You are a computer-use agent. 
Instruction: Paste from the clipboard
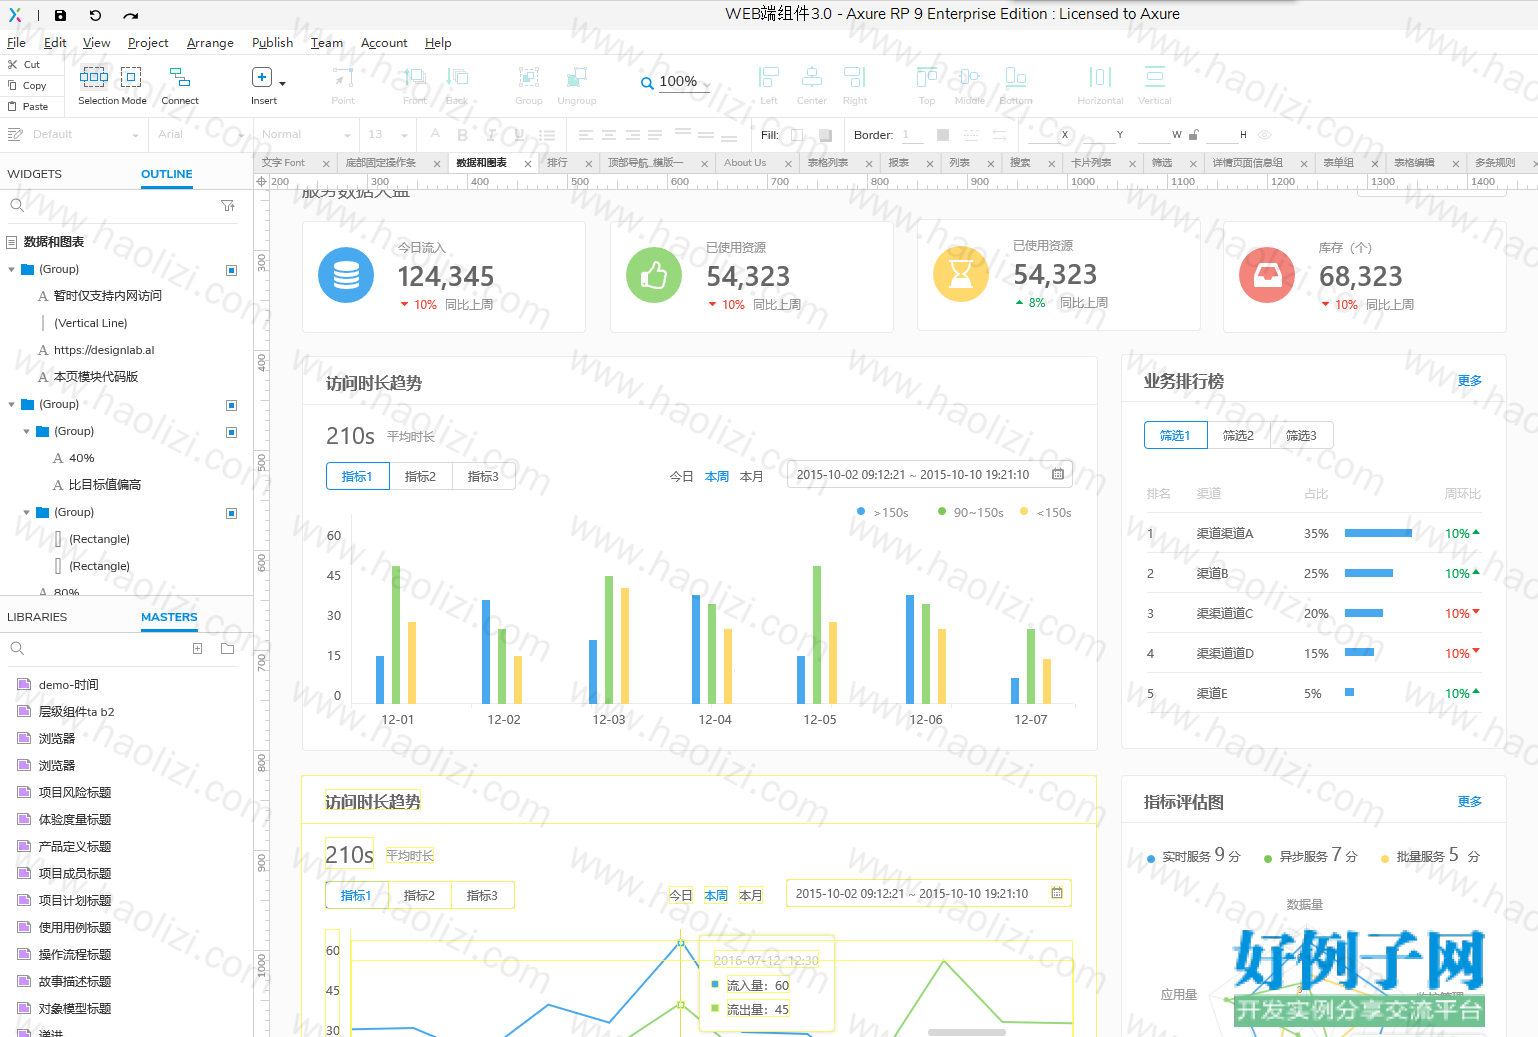(27, 106)
